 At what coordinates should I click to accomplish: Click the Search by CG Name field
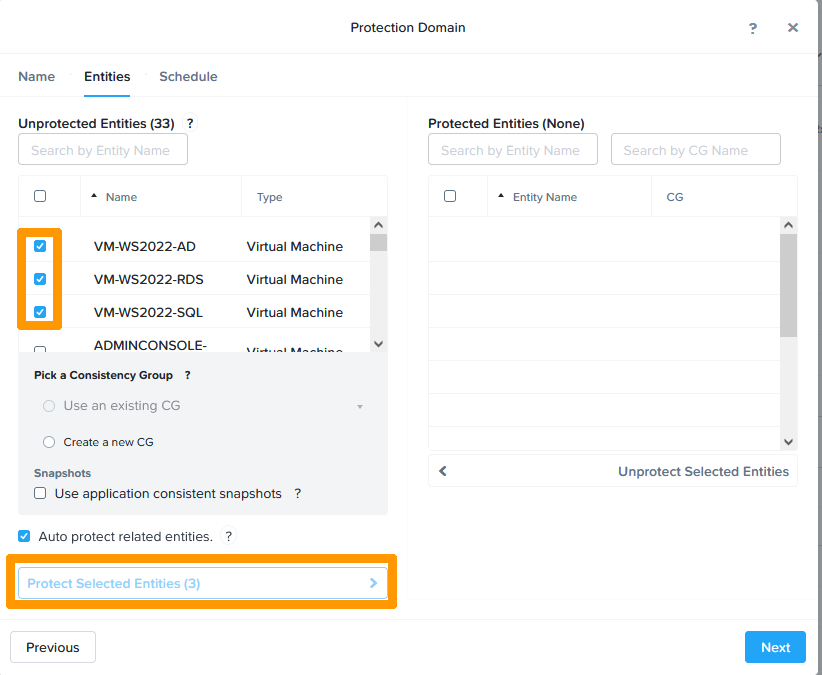click(x=695, y=150)
